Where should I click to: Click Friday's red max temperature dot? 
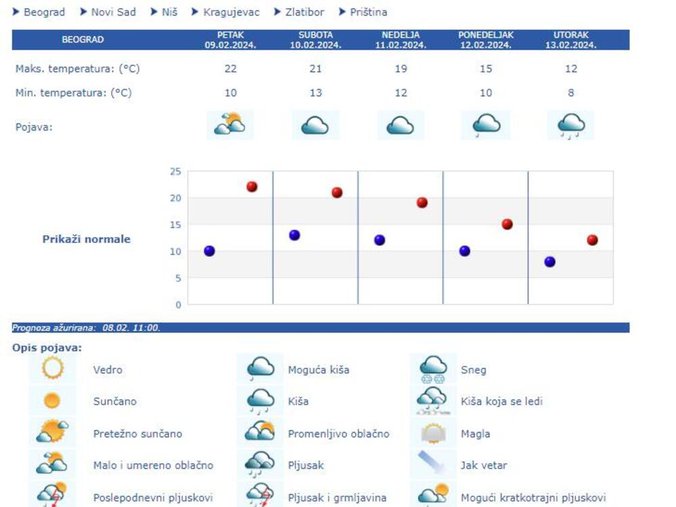click(252, 187)
